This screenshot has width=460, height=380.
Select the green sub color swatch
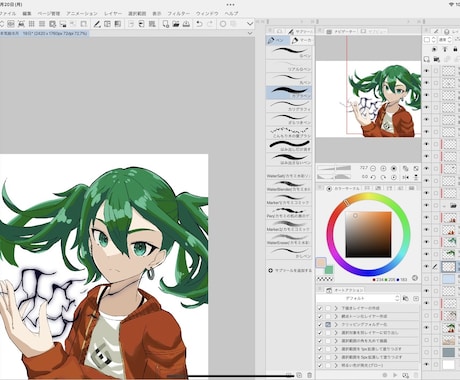point(329,270)
